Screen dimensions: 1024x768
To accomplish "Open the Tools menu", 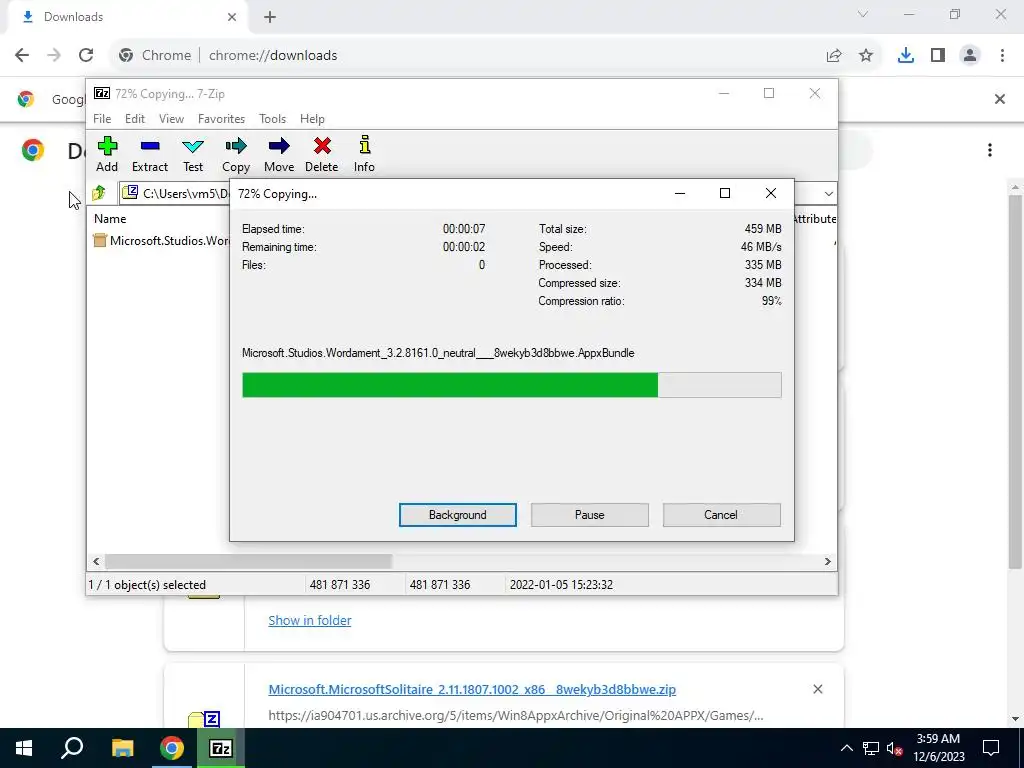I will coord(272,119).
